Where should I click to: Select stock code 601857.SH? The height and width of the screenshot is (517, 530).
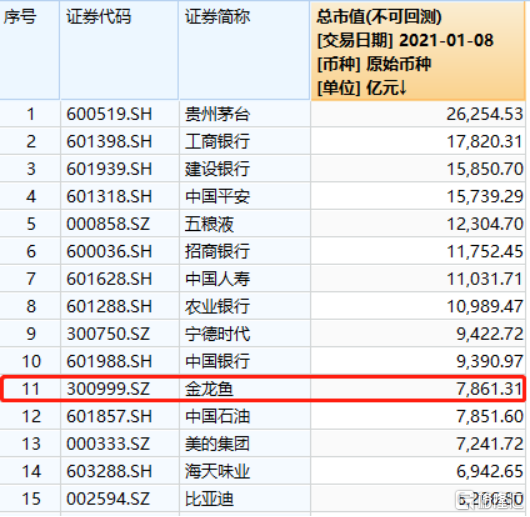[109, 416]
